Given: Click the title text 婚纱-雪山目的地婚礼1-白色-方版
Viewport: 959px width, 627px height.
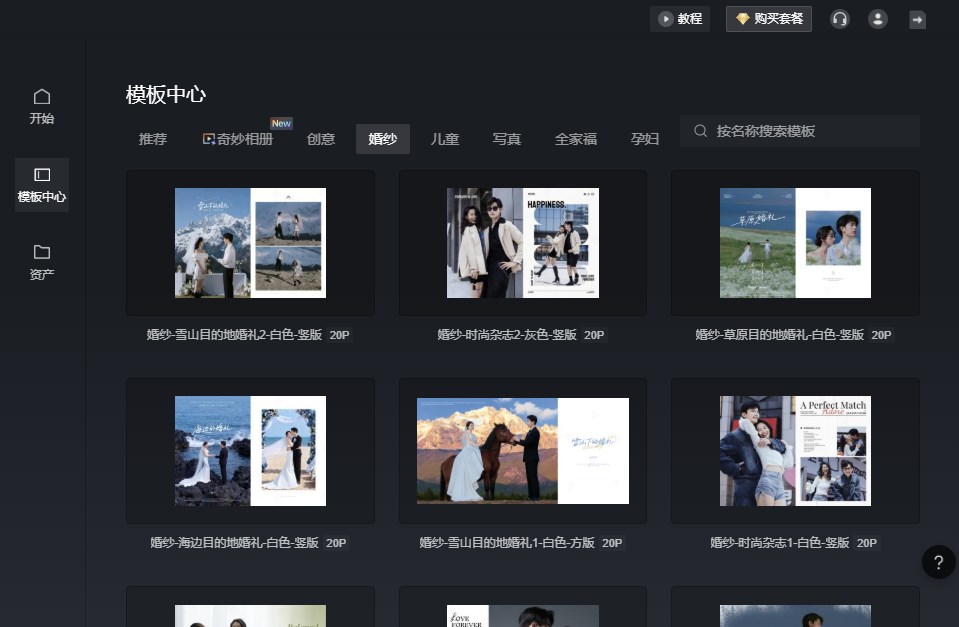Looking at the screenshot, I should pos(507,543).
